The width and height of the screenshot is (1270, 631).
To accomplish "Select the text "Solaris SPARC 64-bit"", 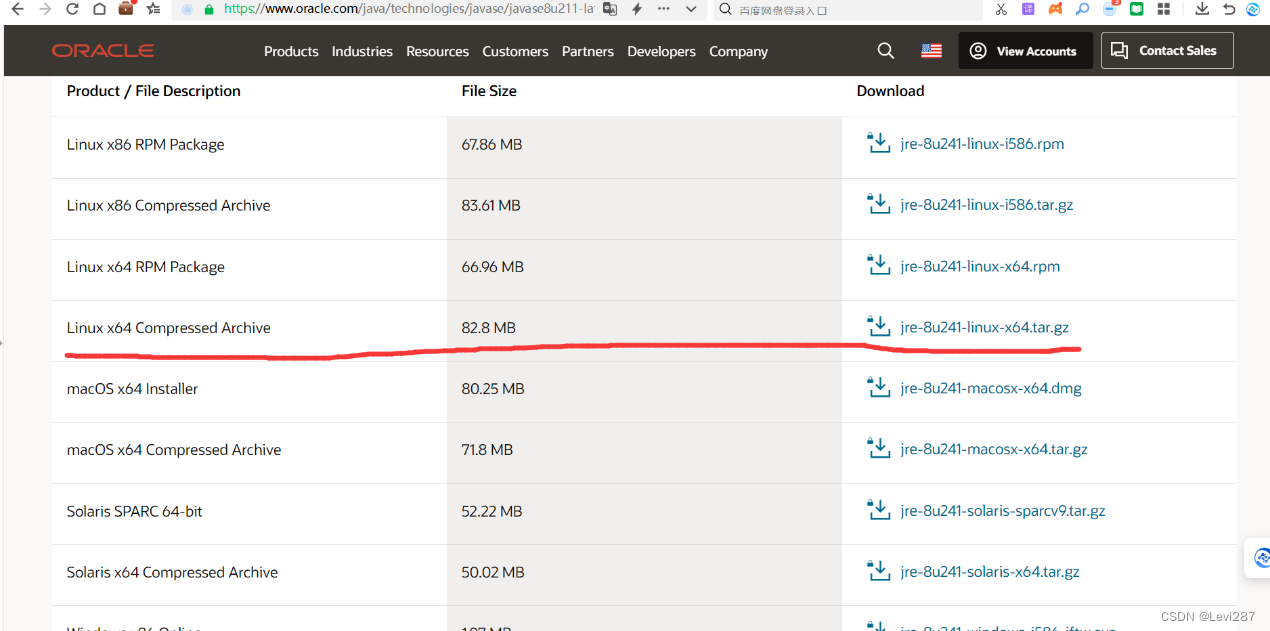I will (134, 511).
